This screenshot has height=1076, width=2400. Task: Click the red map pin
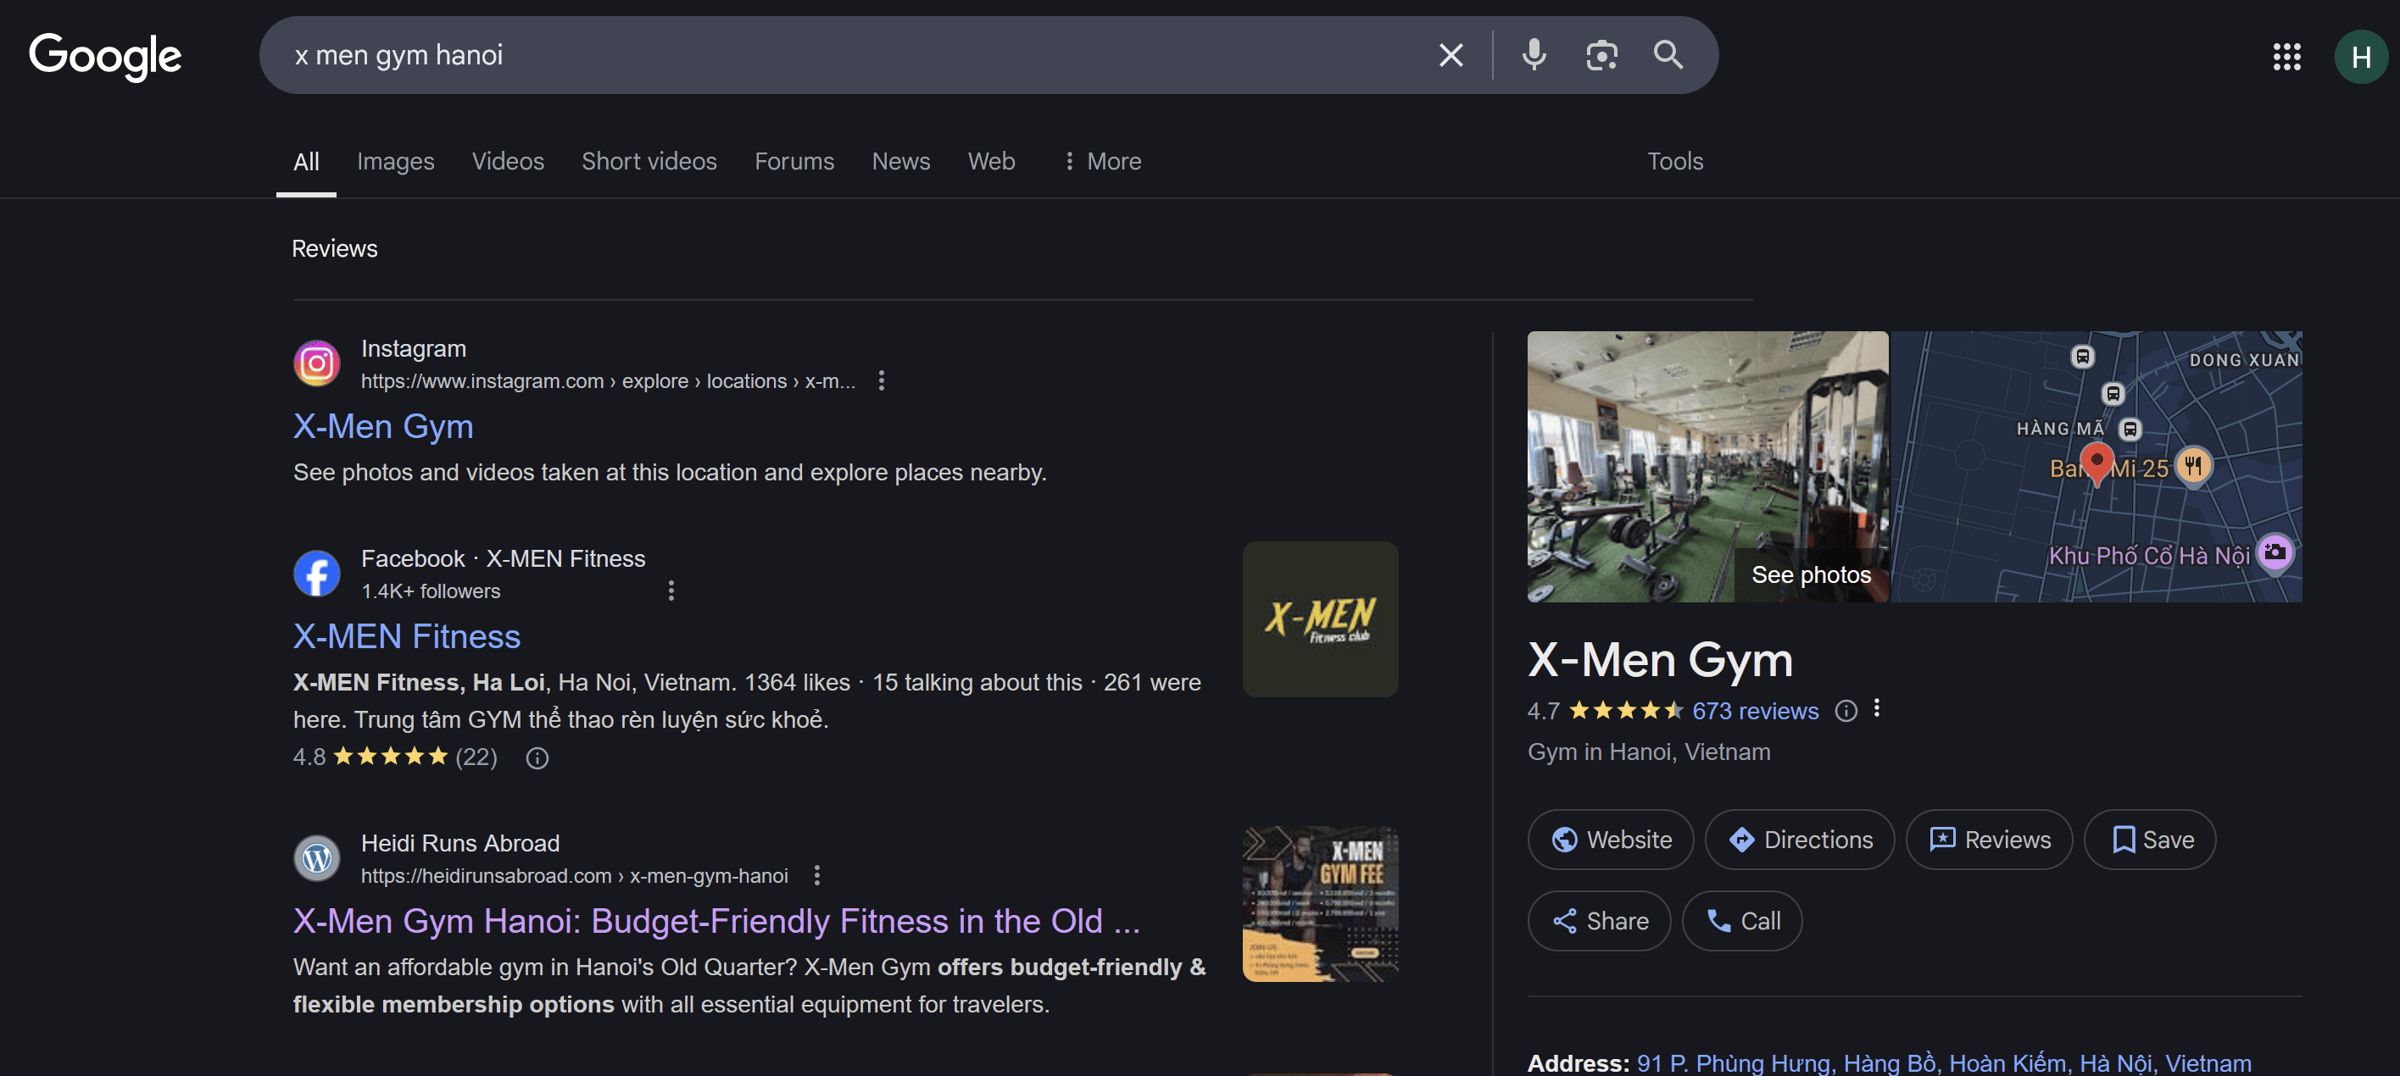(x=2096, y=465)
